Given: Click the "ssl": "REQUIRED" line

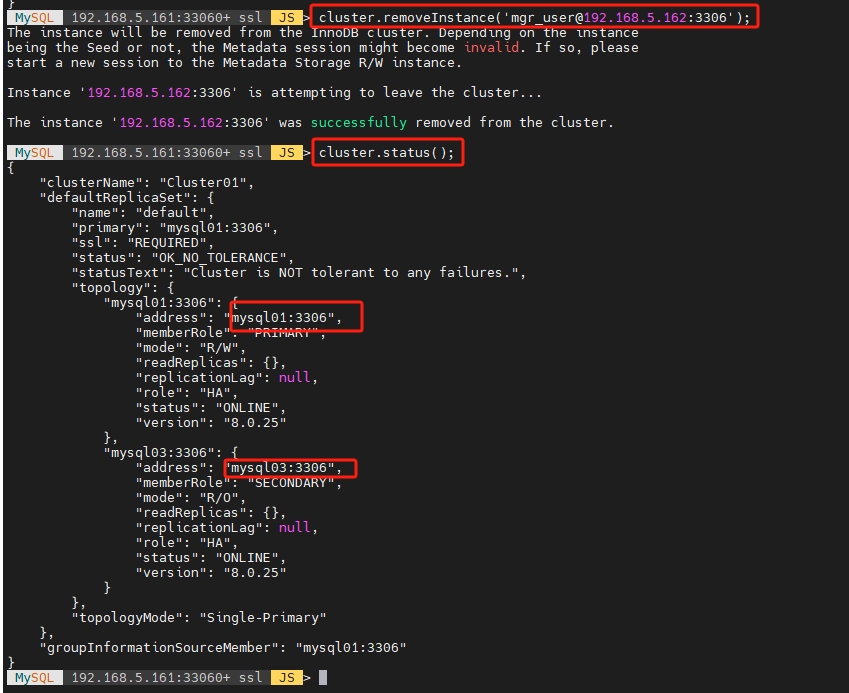Looking at the screenshot, I should 143,242.
